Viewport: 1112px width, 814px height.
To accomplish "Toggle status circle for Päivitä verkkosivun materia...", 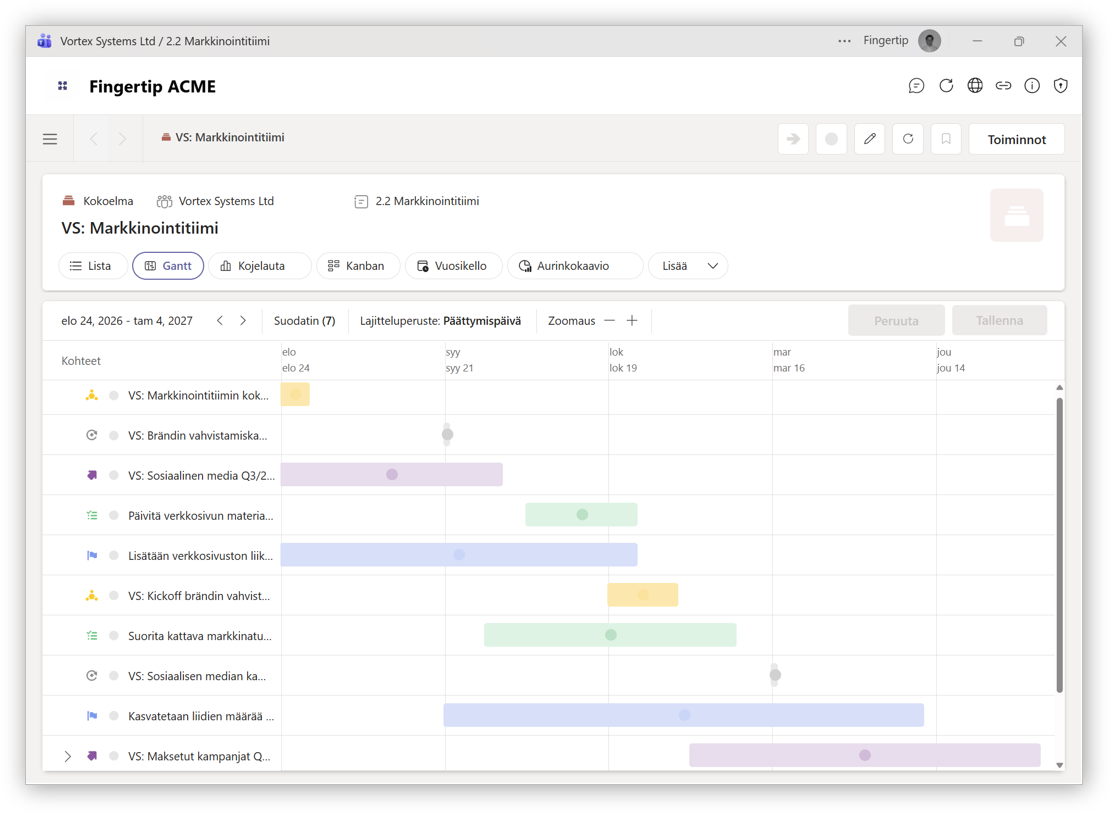I will pyautogui.click(x=114, y=516).
